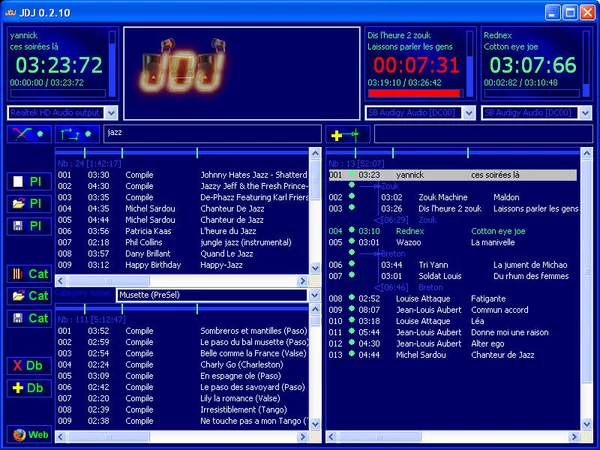Save category with floppy Cat icon

pos(29,318)
